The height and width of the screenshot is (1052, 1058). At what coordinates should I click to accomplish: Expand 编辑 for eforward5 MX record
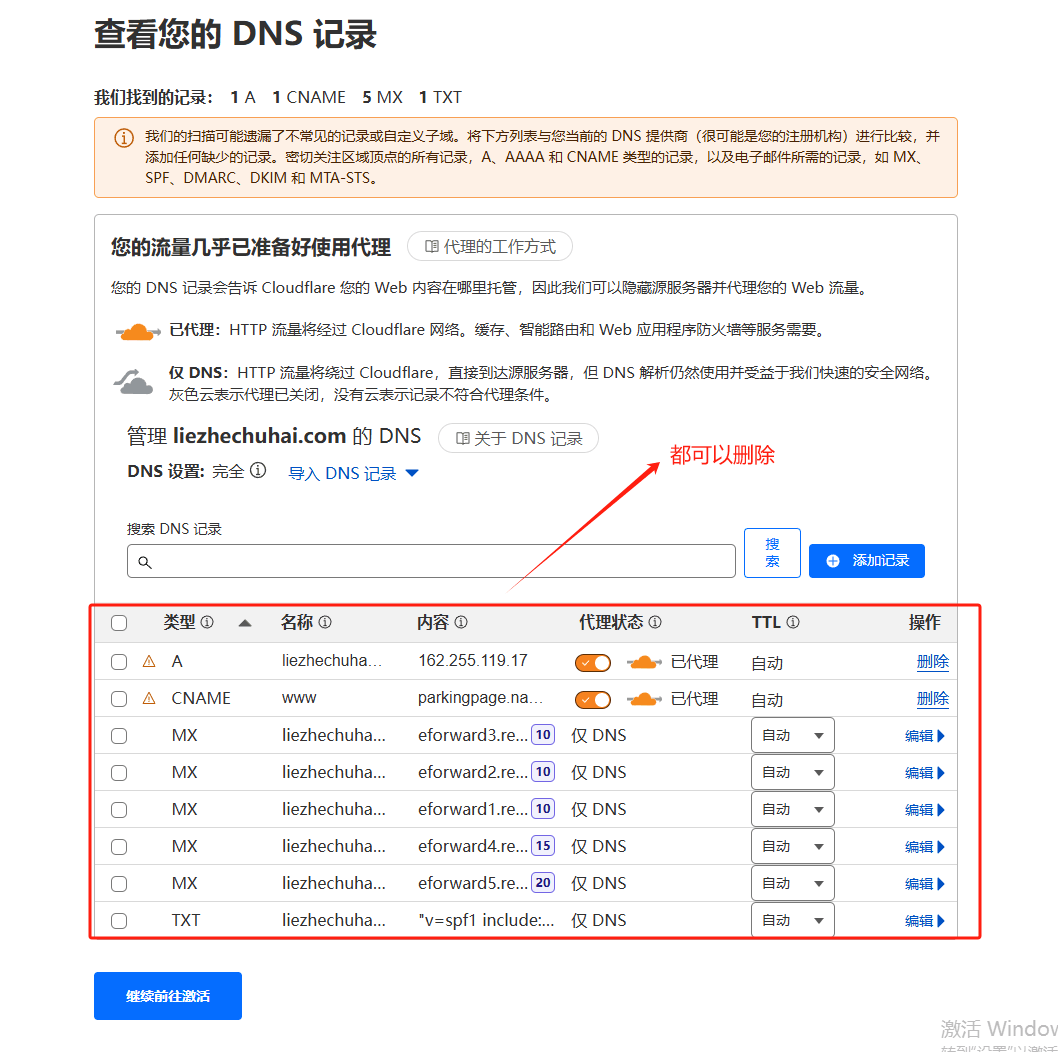tap(925, 885)
